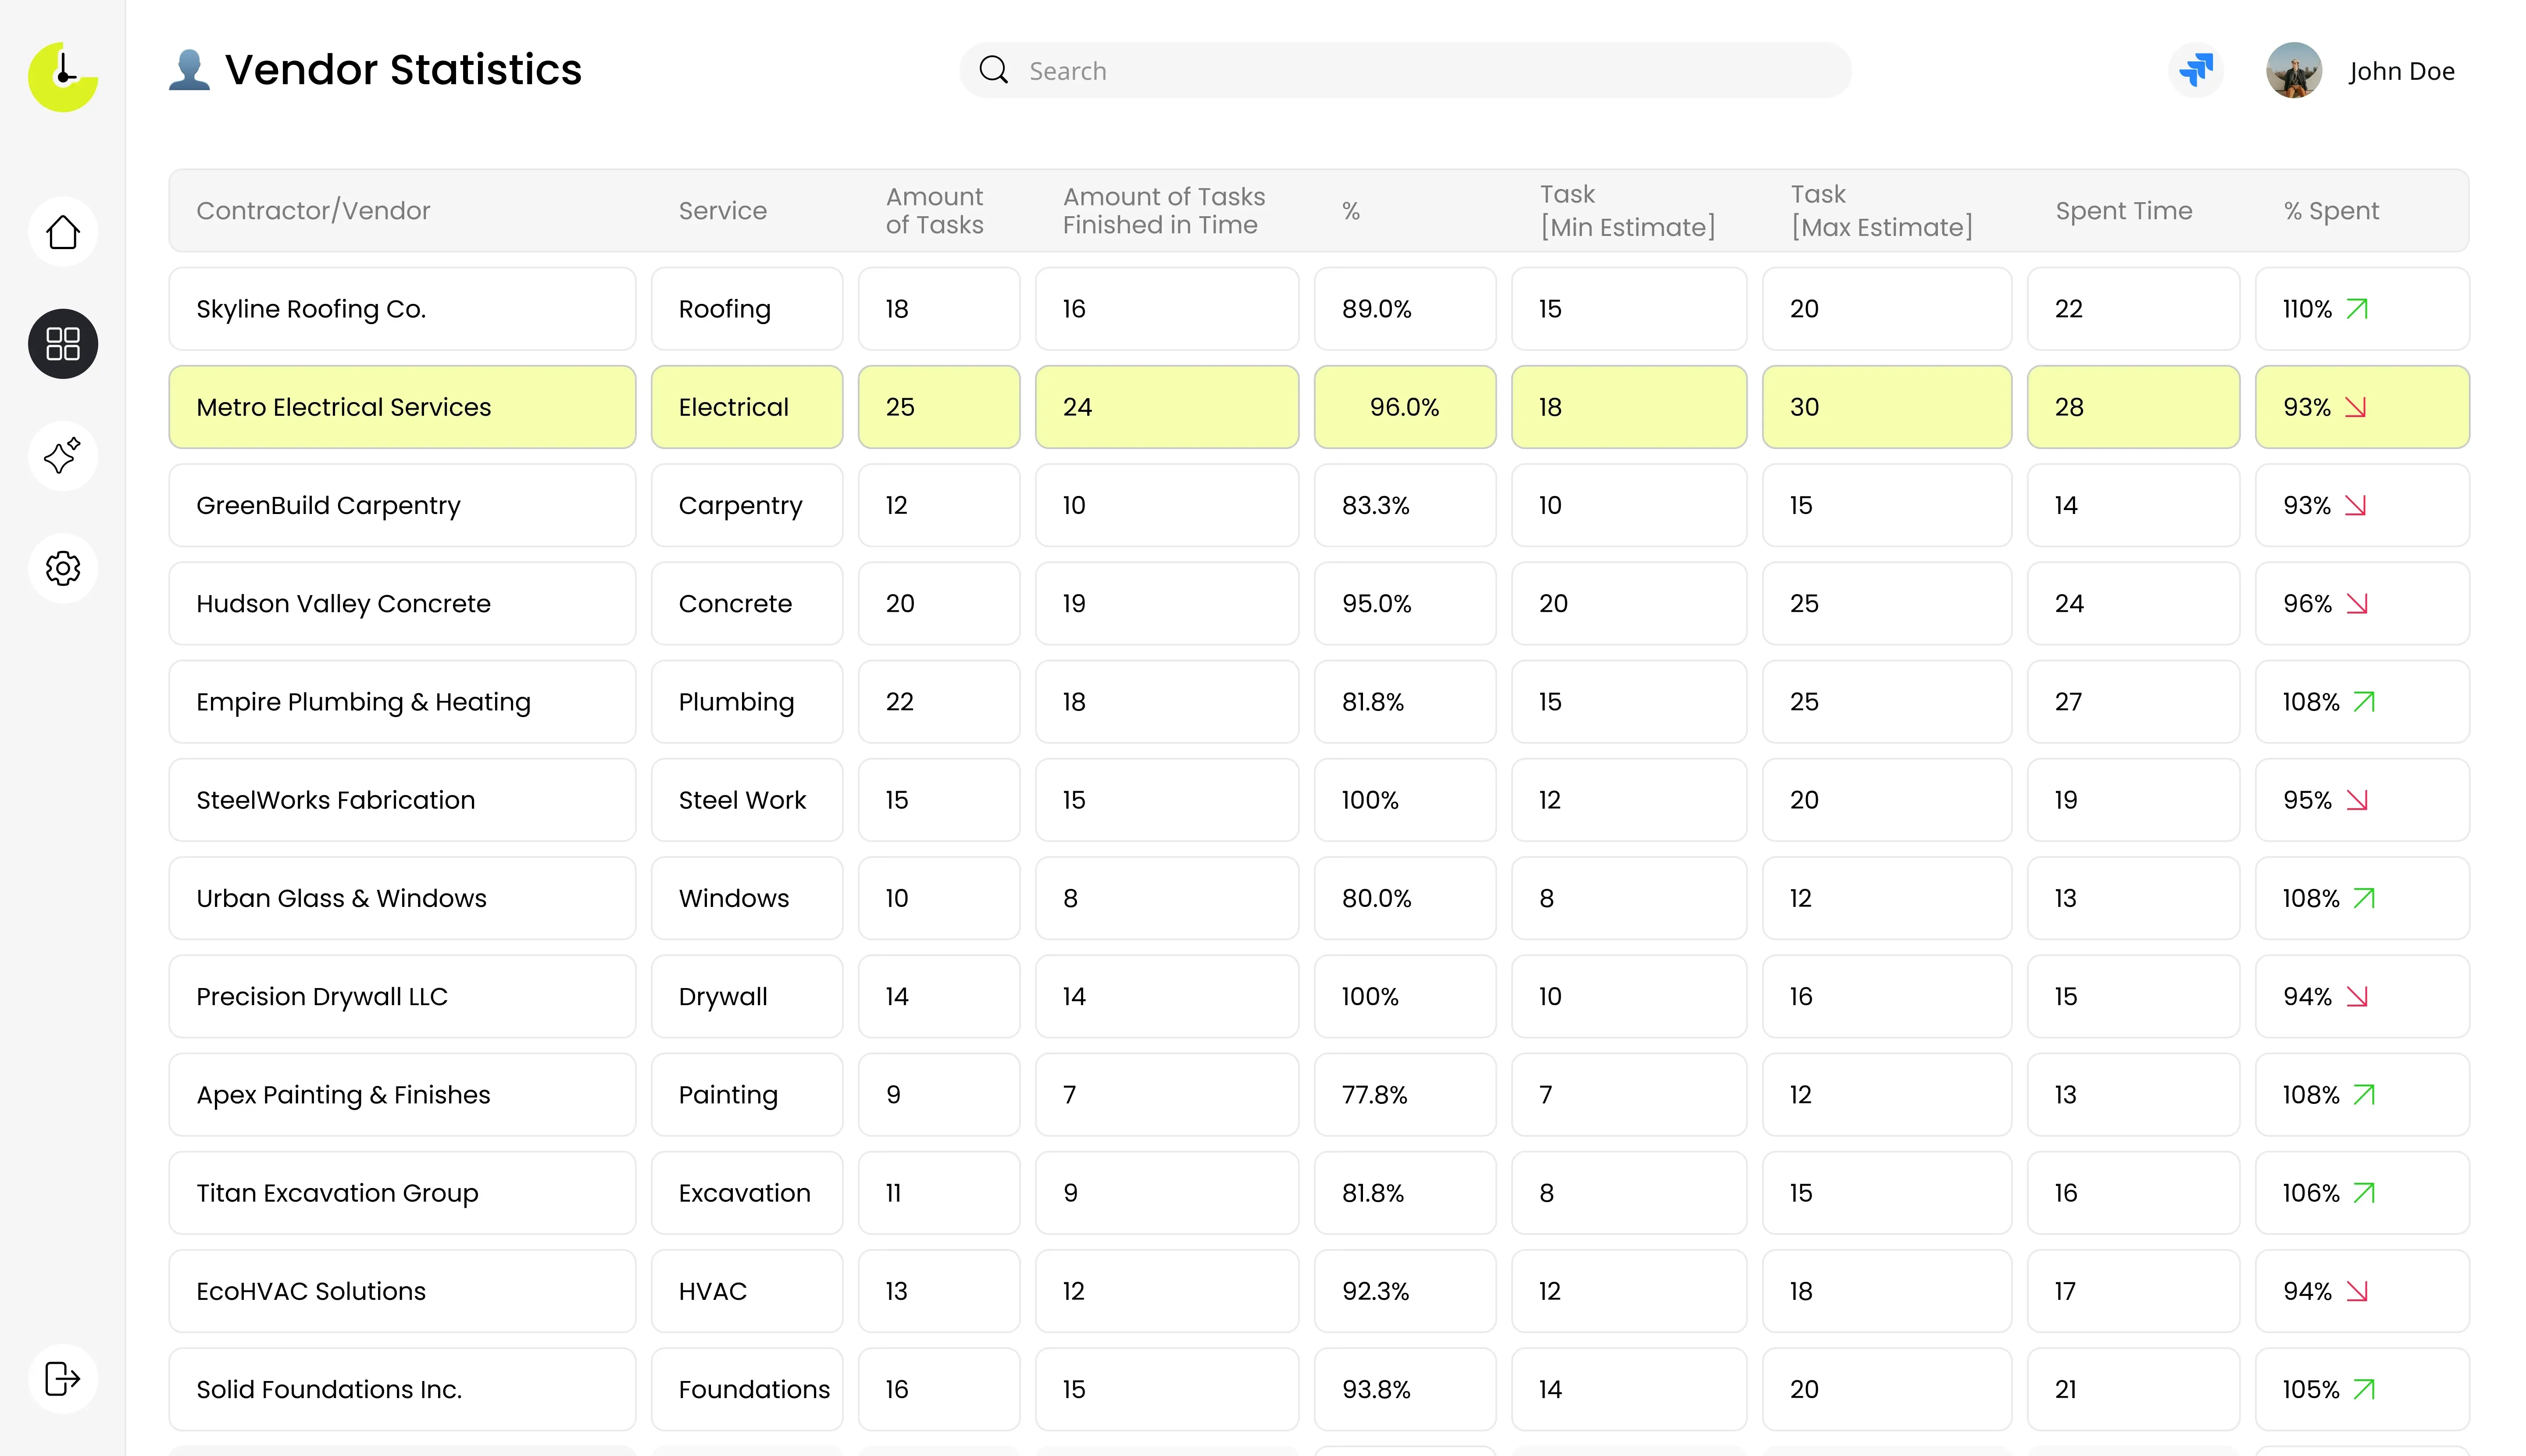The image size is (2526, 1456).
Task: Click the Solid Foundations Inc. vendor
Action: [329, 1389]
